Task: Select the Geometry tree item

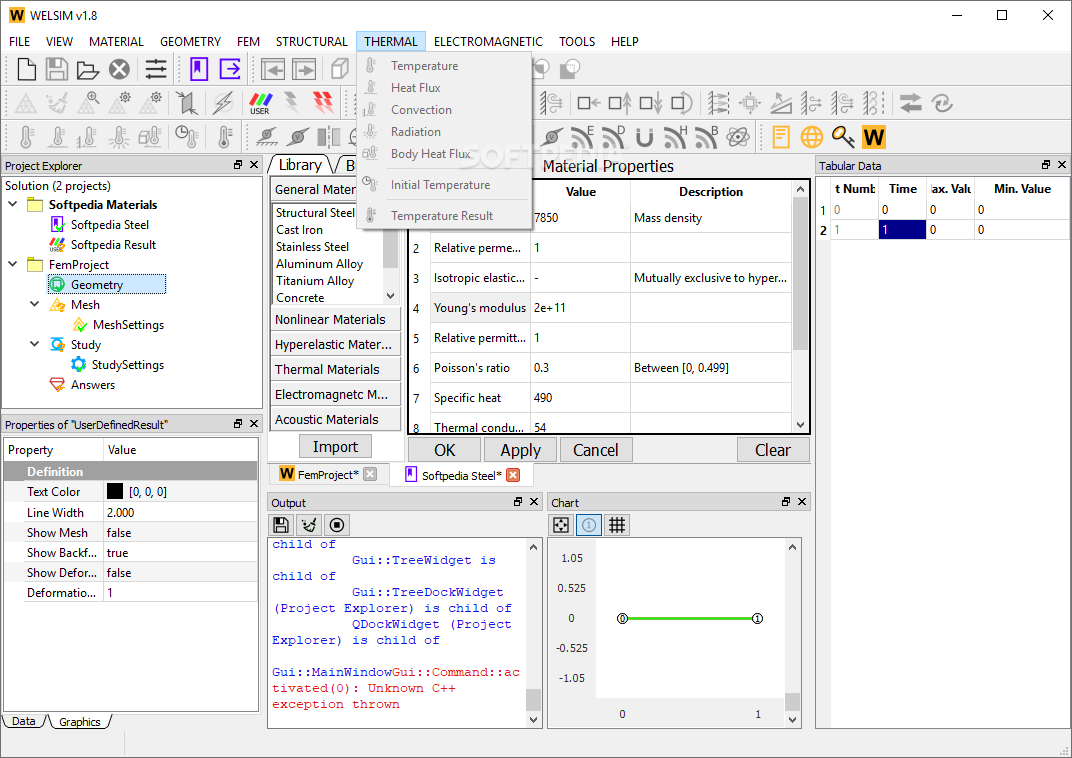Action: [x=107, y=284]
